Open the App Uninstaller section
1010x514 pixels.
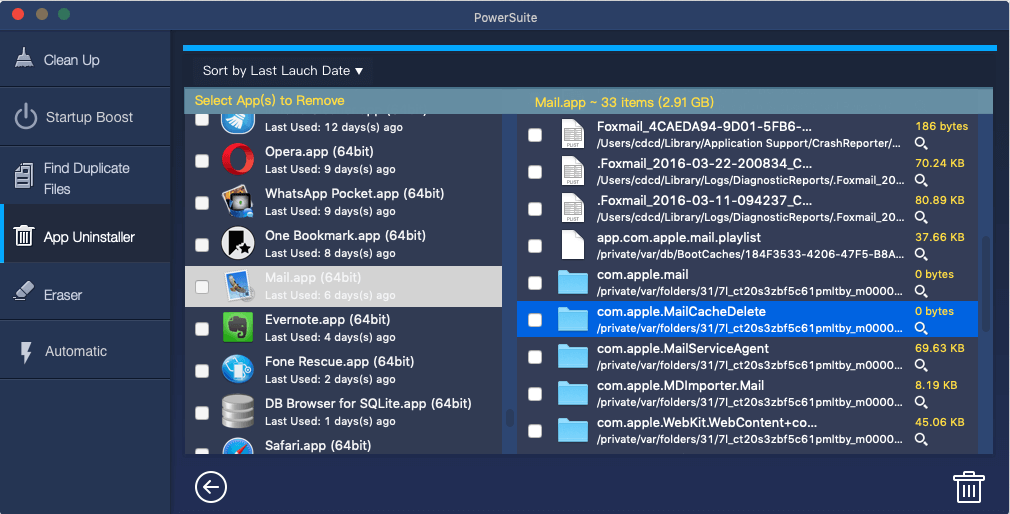[x=85, y=236]
